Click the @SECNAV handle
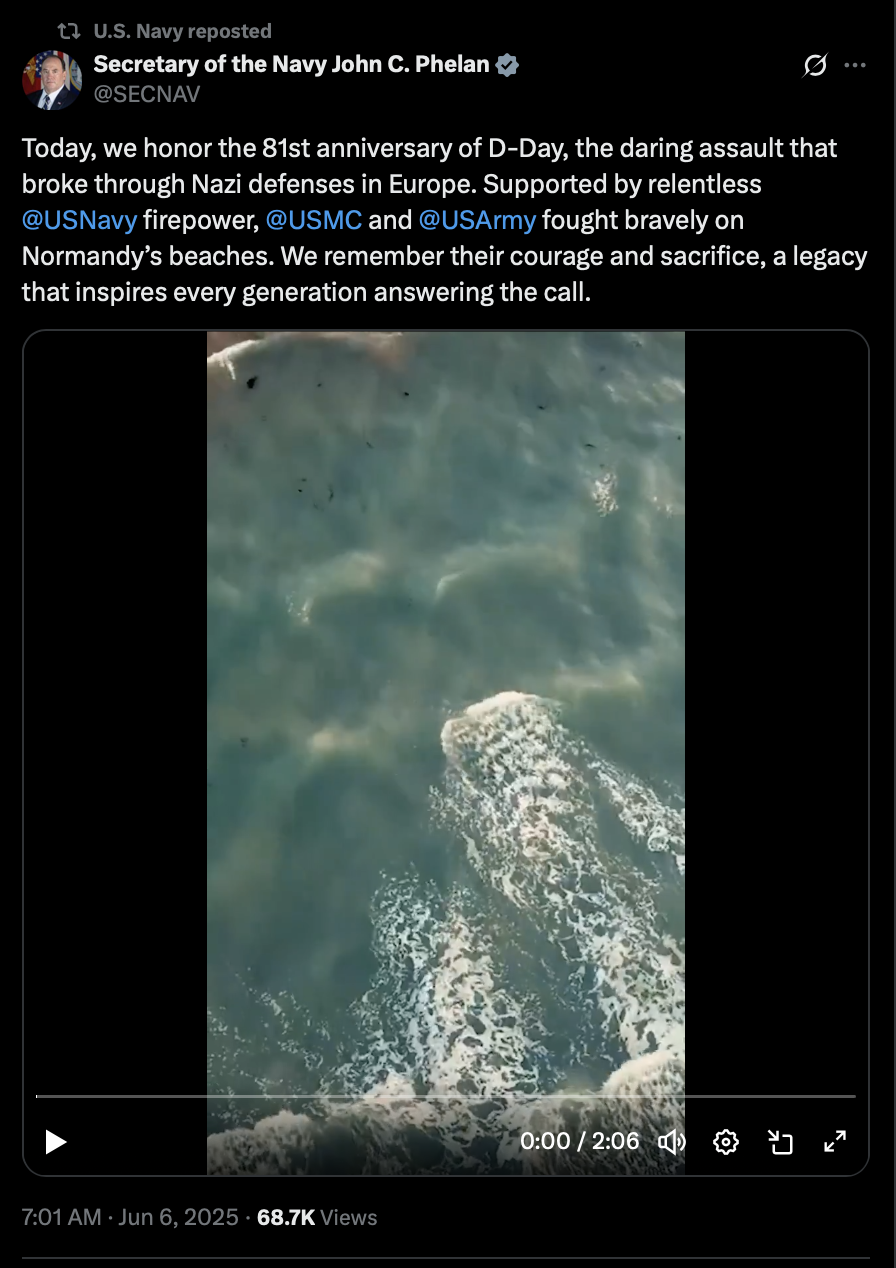Viewport: 896px width, 1268px height. tap(147, 94)
